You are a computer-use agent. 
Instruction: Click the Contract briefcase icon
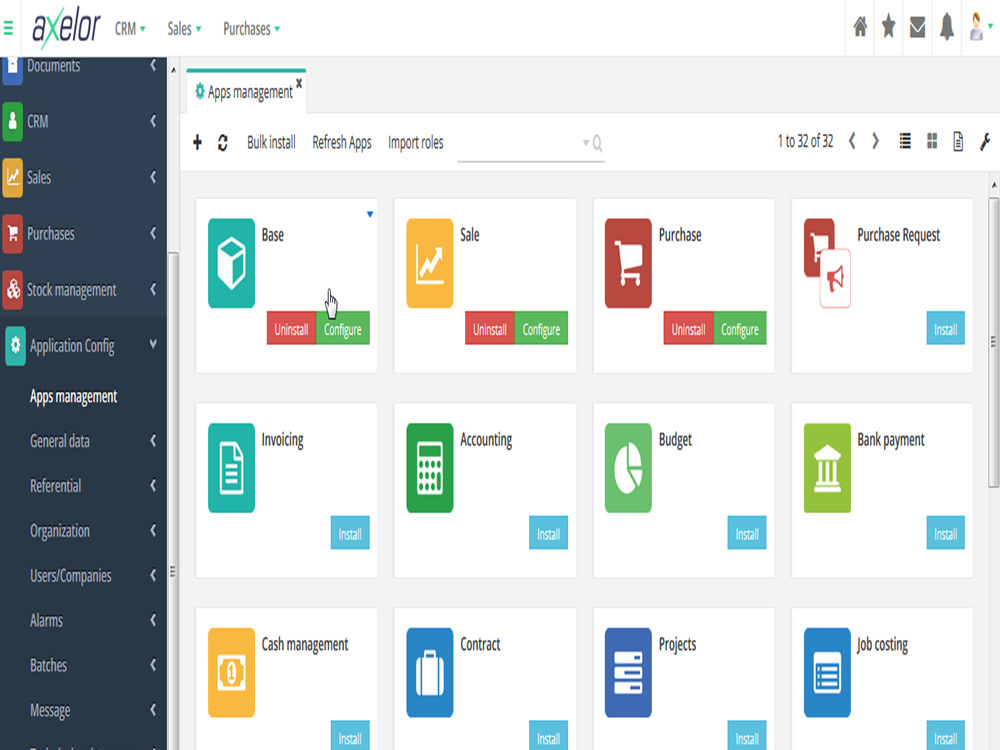430,672
